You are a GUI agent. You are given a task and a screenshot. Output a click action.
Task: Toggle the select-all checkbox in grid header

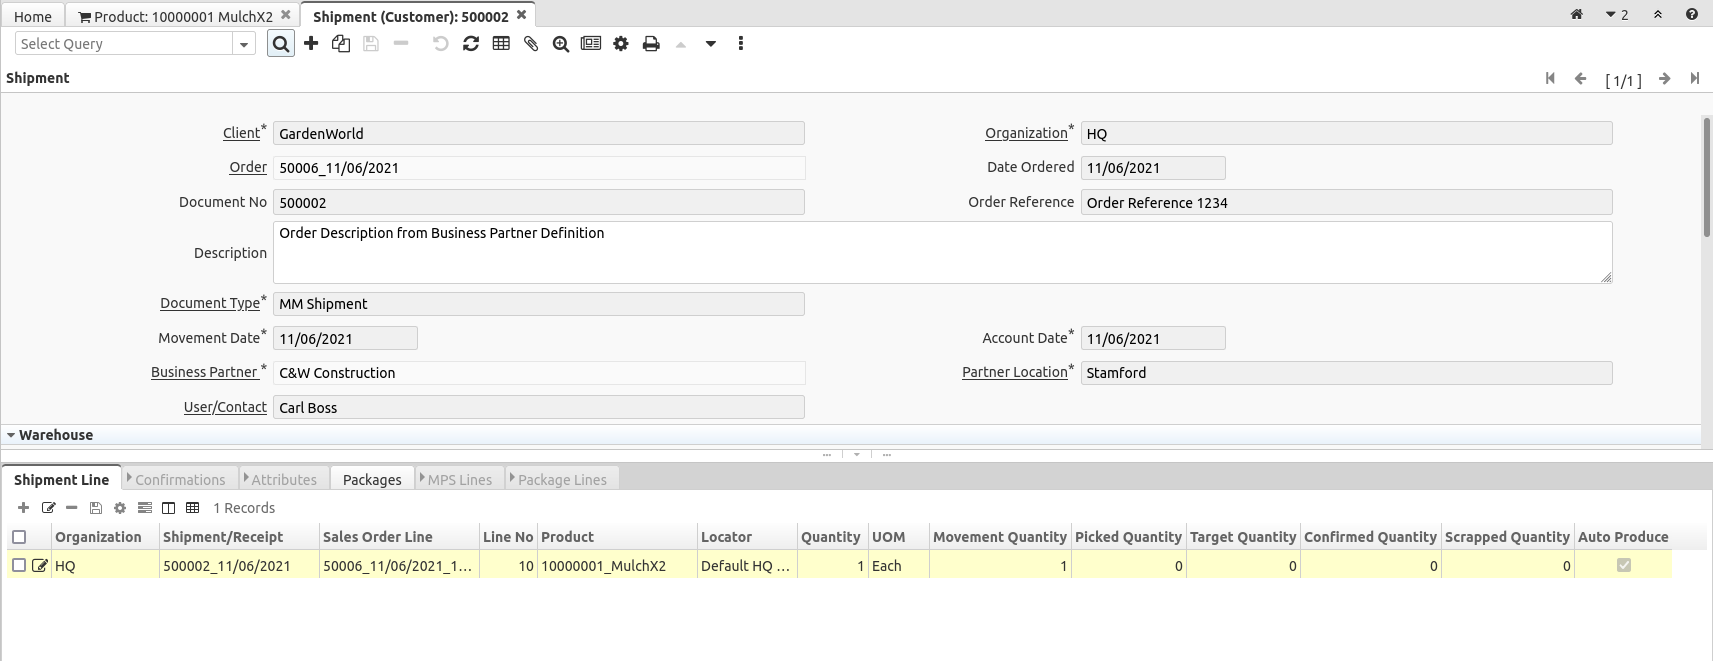19,537
